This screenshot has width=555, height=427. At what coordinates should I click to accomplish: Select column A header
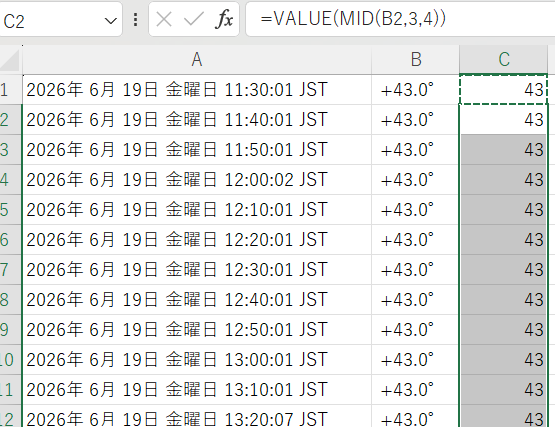[197, 59]
